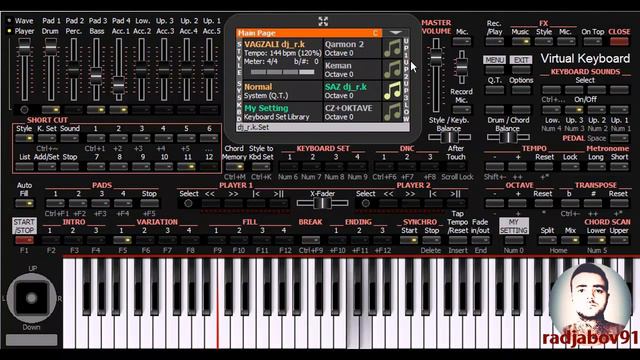This screenshot has height=360, width=640.
Task: Select Keyboard Set 1 button
Action: tap(289, 166)
